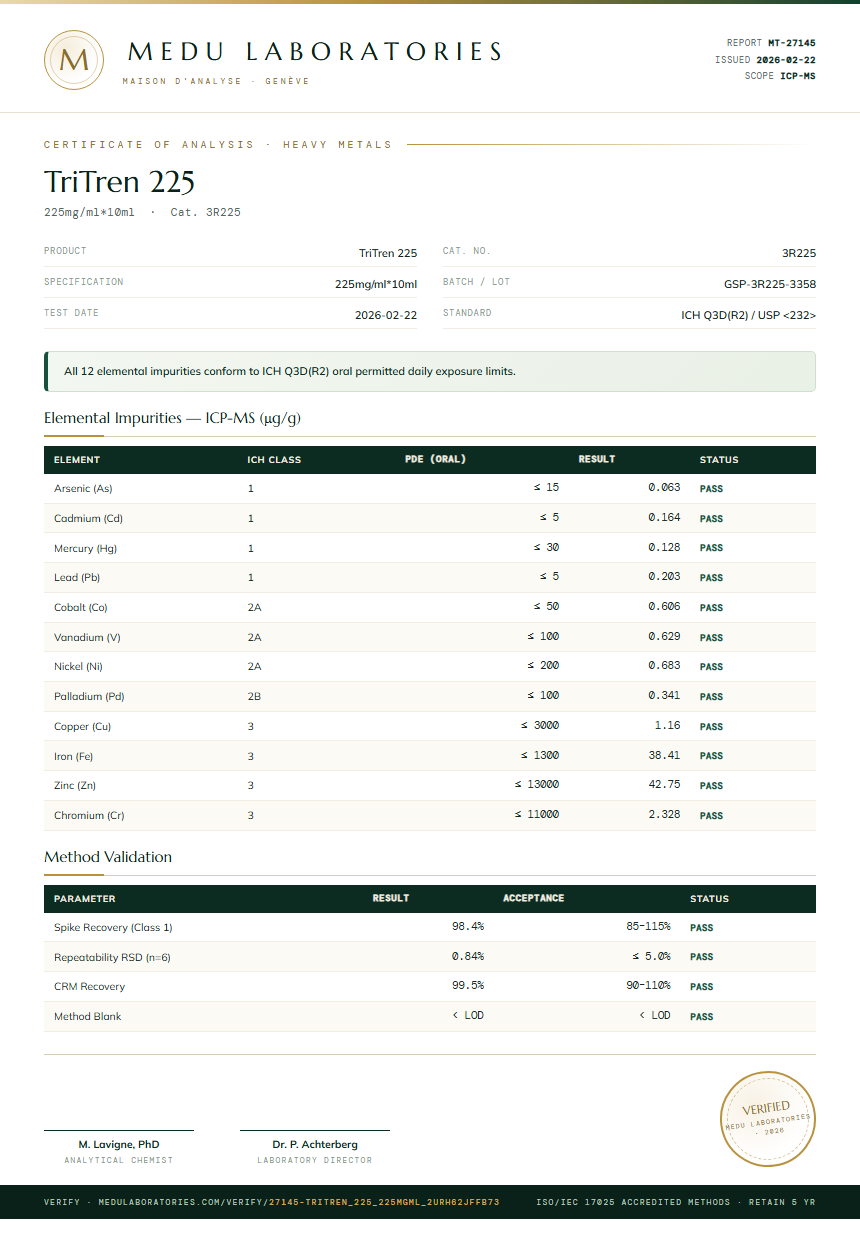Click the PDE (ORAL) column header
This screenshot has width=860, height=1249.
tap(436, 460)
